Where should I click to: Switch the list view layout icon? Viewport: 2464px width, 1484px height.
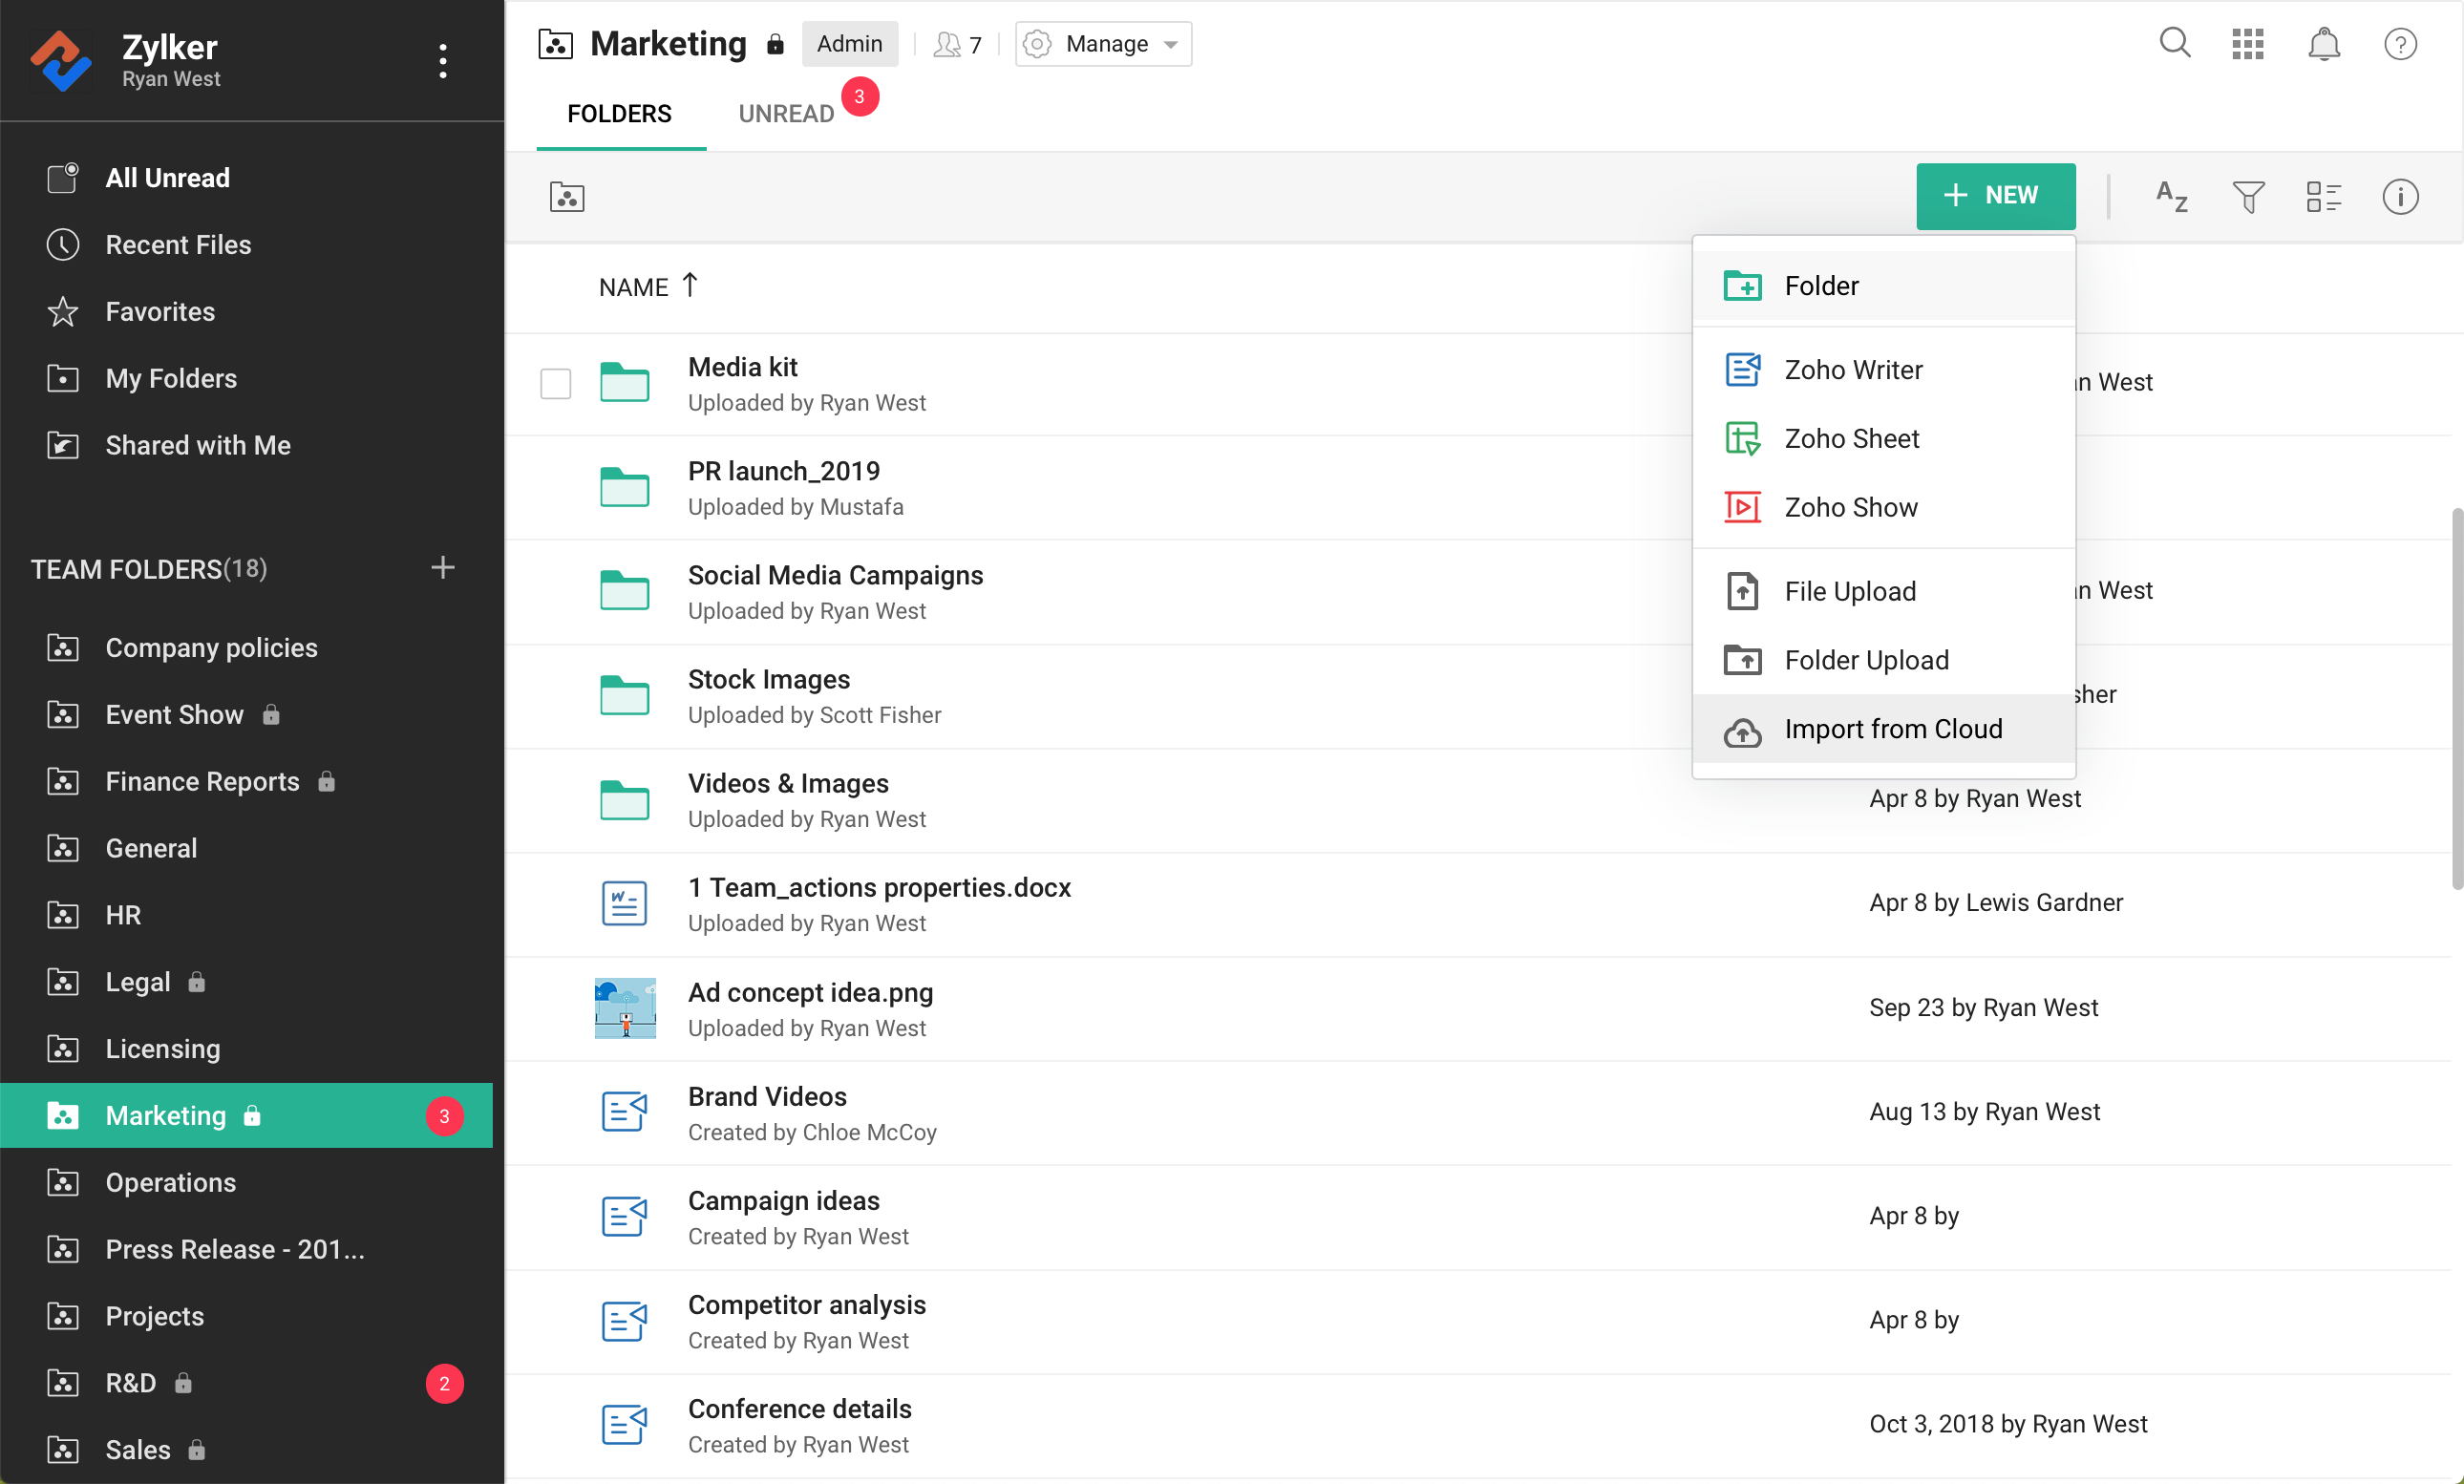point(2323,196)
